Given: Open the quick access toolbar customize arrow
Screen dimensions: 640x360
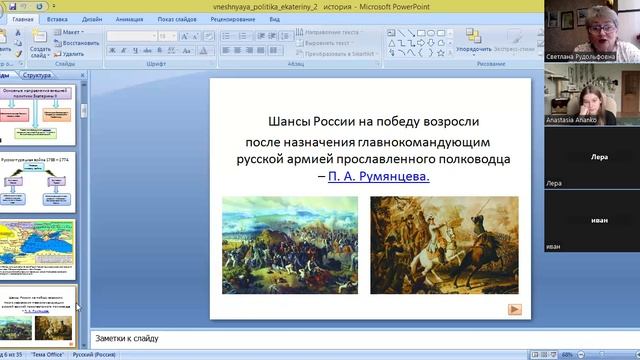Looking at the screenshot, I should click(x=53, y=6).
